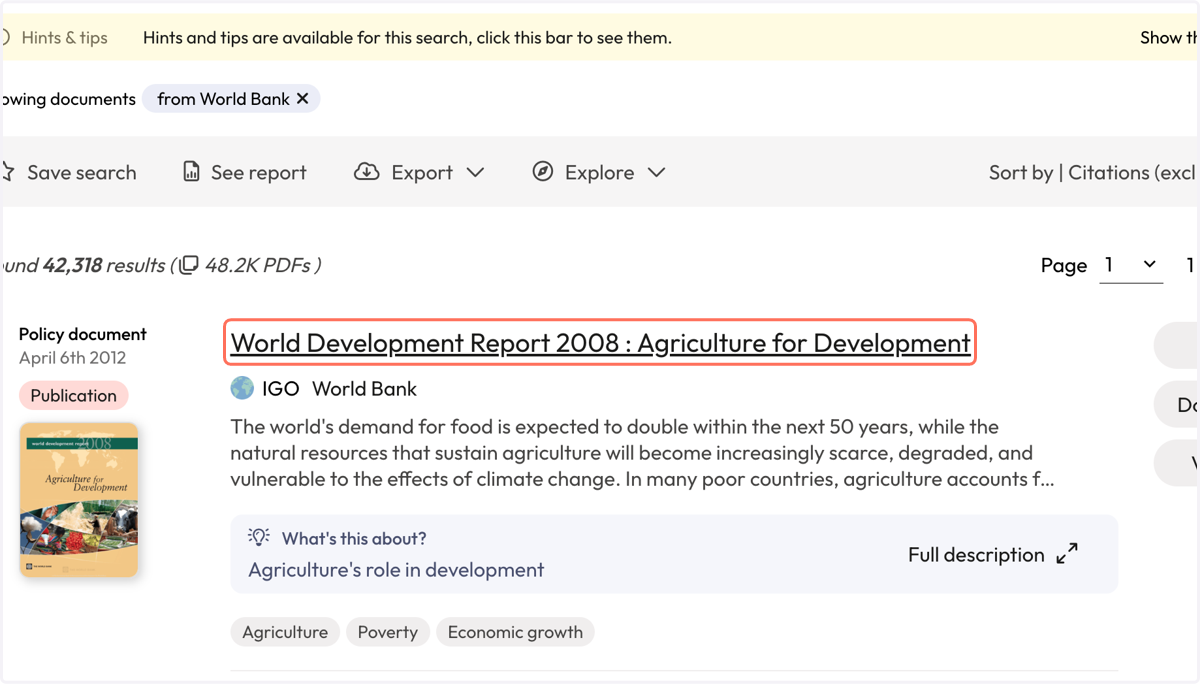The width and height of the screenshot is (1200, 684).
Task: Click the Save search star icon
Action: [x=7, y=172]
